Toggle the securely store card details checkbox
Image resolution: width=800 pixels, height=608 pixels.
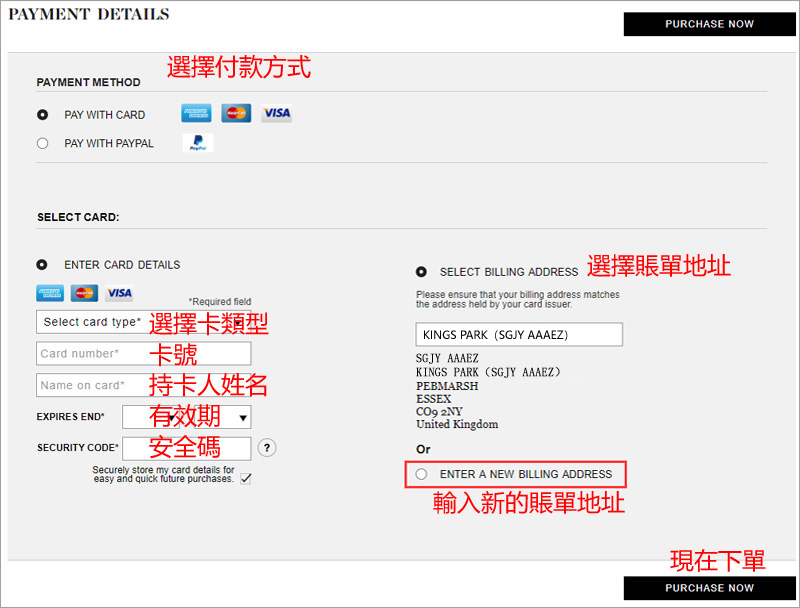point(245,478)
